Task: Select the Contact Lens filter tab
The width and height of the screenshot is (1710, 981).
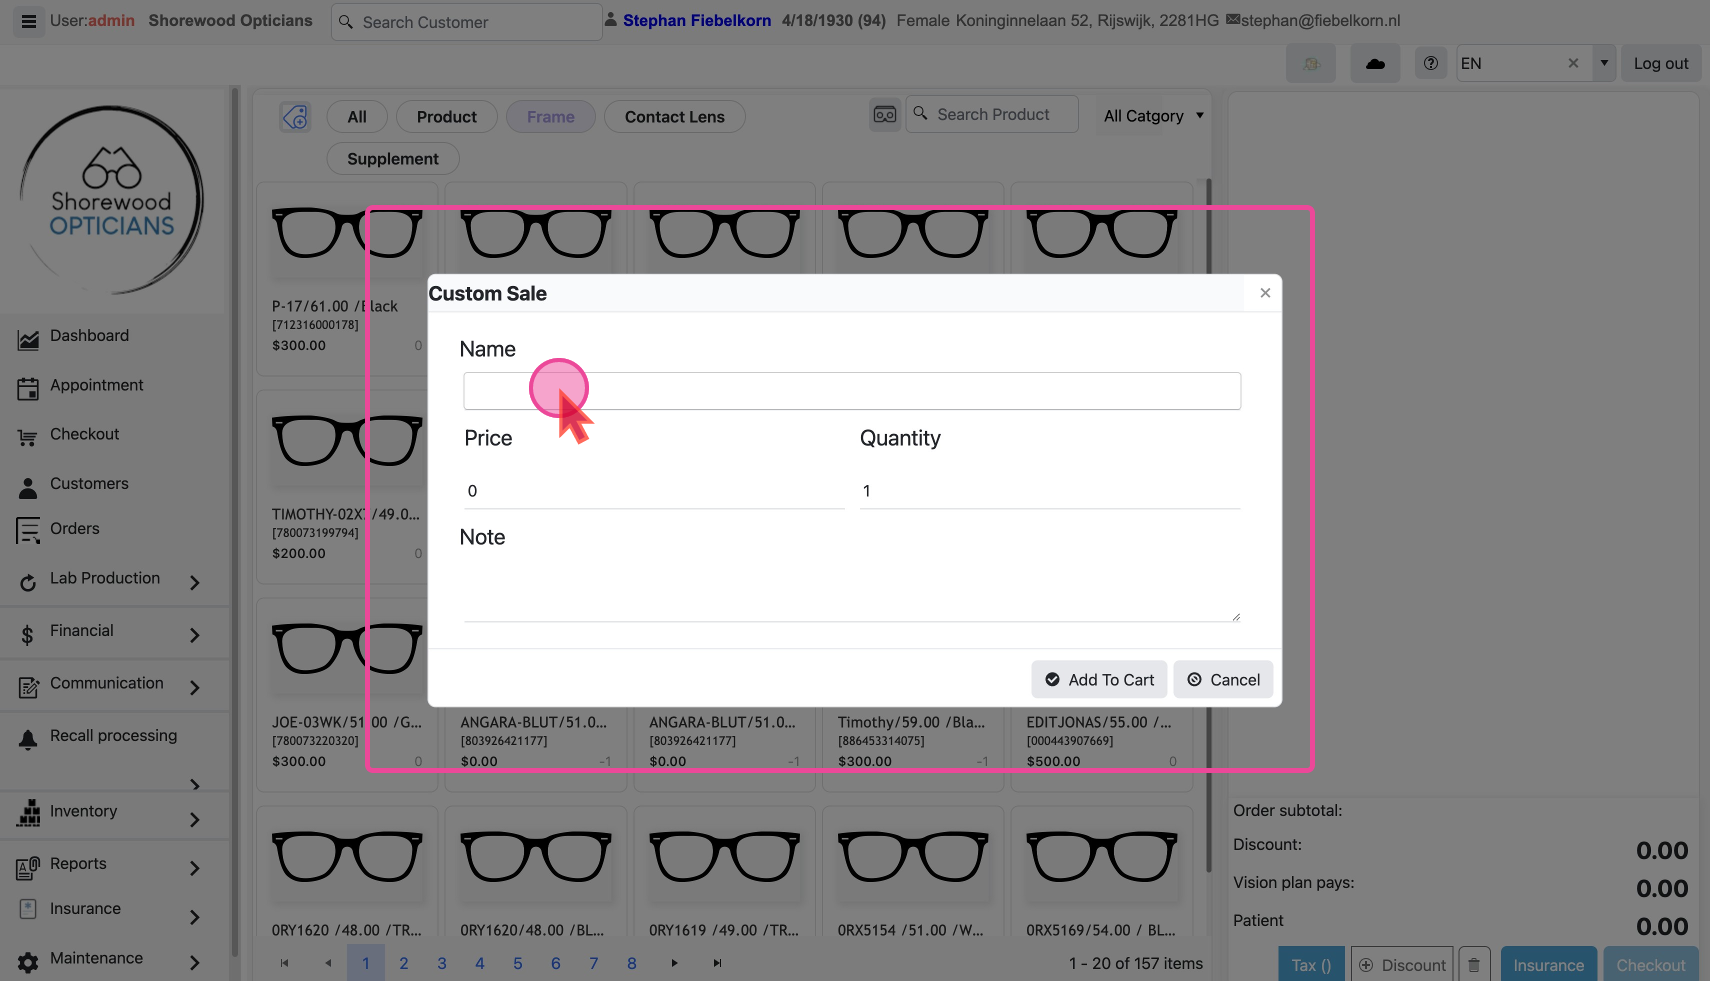Action: [674, 117]
